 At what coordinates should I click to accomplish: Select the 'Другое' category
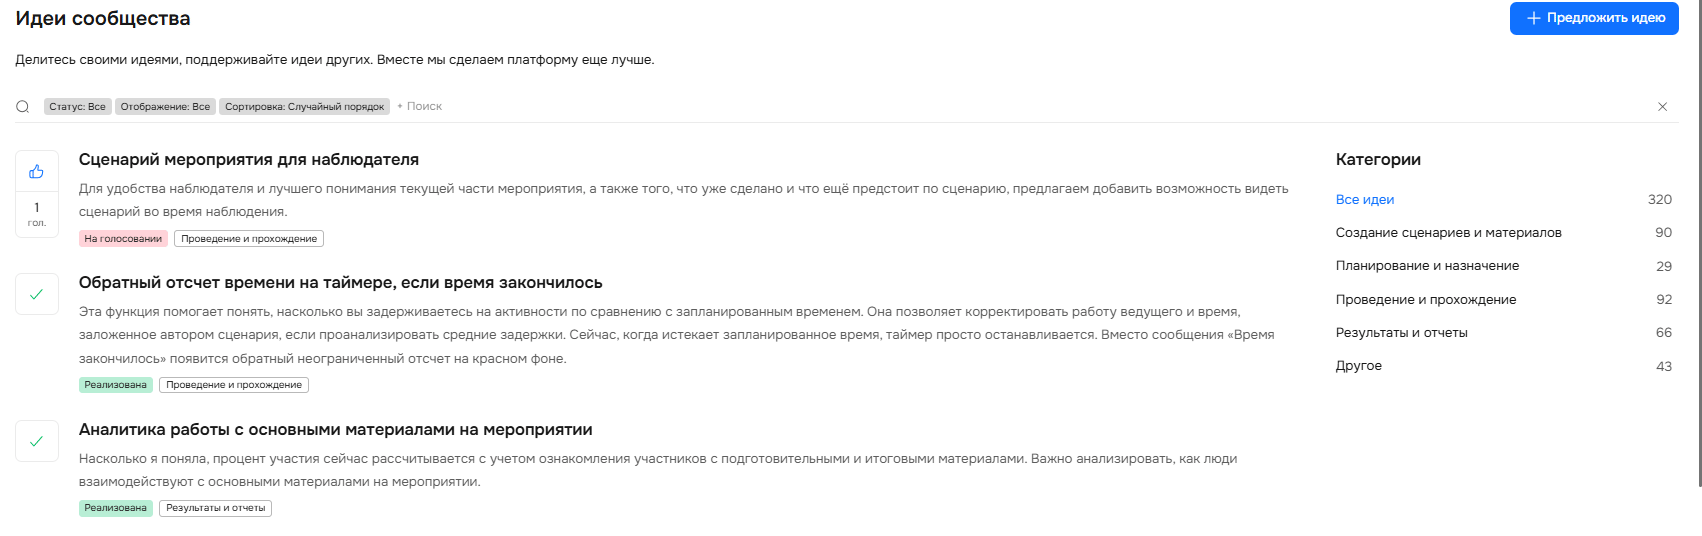pos(1358,366)
